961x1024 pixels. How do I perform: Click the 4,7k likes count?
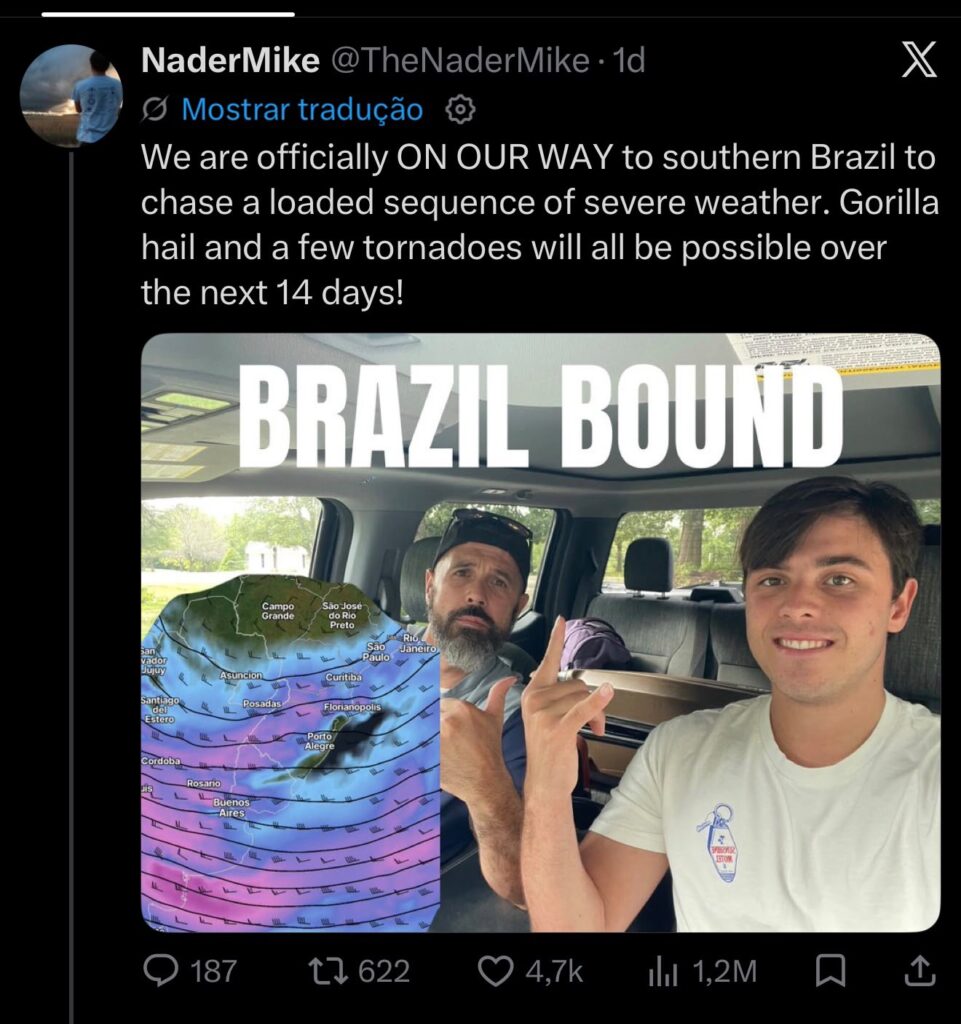point(554,972)
